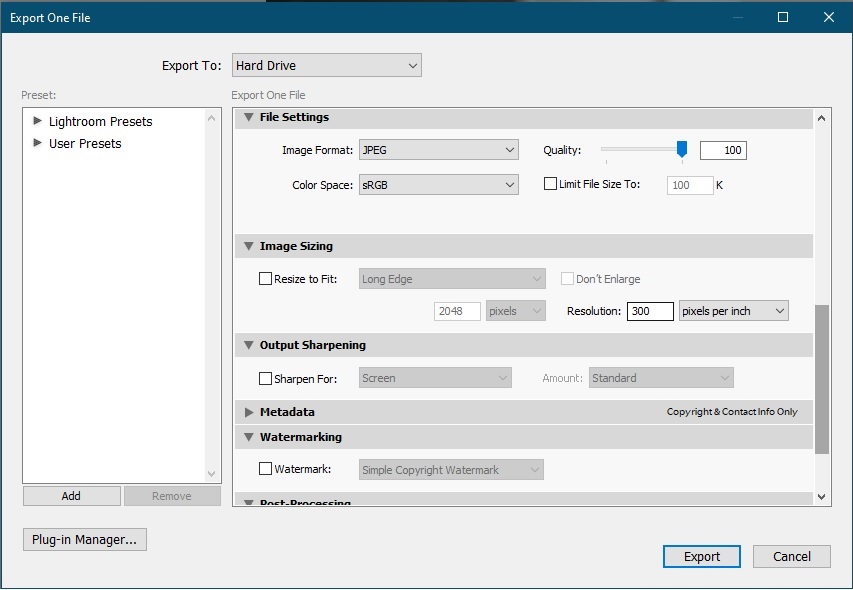Screen dimensions: 853x590
Task: Click the Export button
Action: tap(701, 557)
